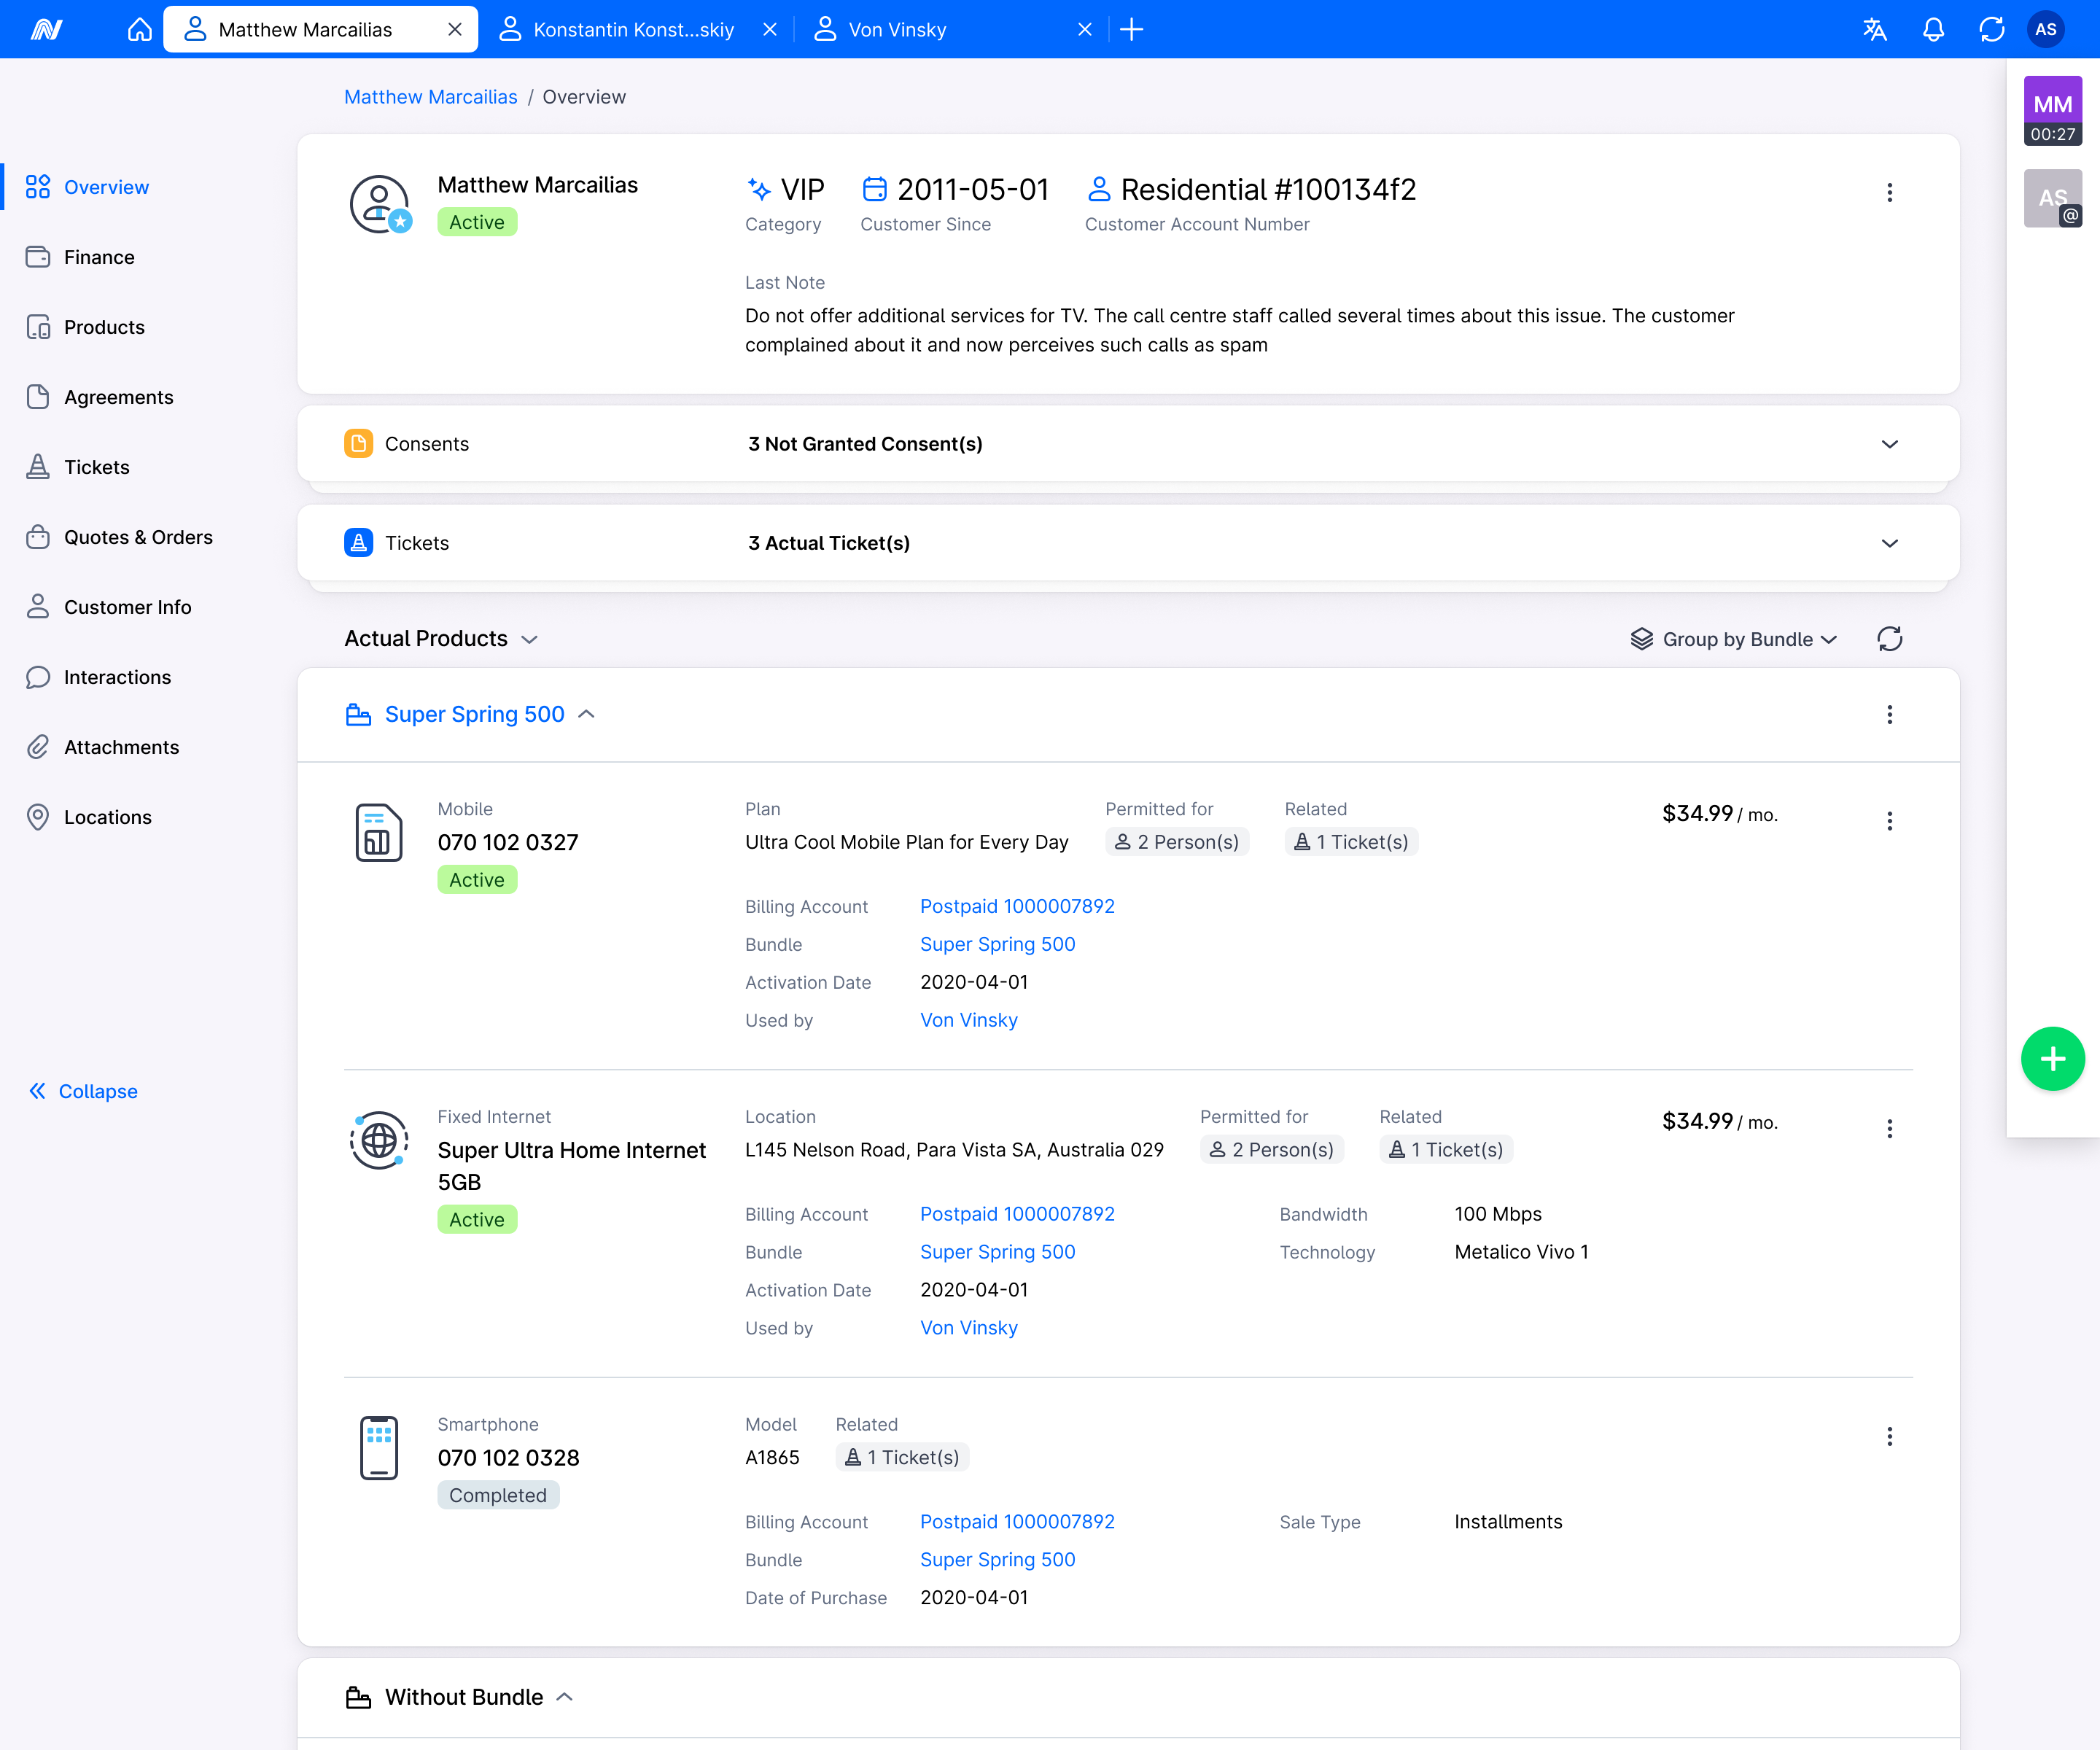This screenshot has width=2100, height=1750.
Task: Click the green plus floating button
Action: pyautogui.click(x=2052, y=1059)
